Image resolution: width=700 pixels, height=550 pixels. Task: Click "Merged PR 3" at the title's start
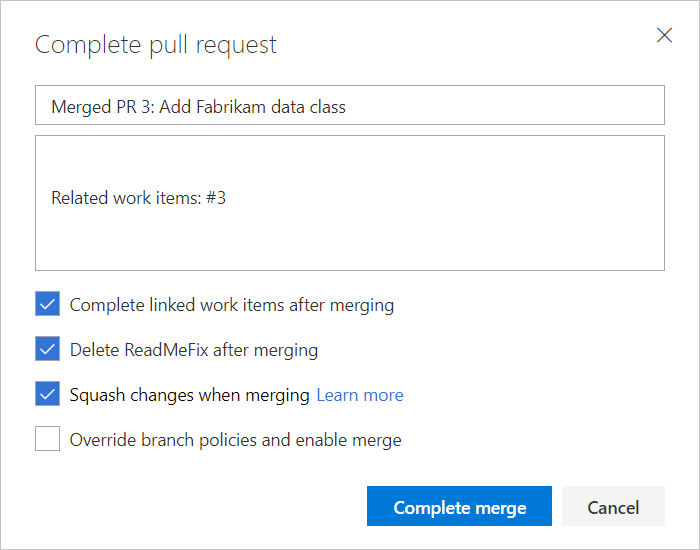pyautogui.click(x=94, y=106)
